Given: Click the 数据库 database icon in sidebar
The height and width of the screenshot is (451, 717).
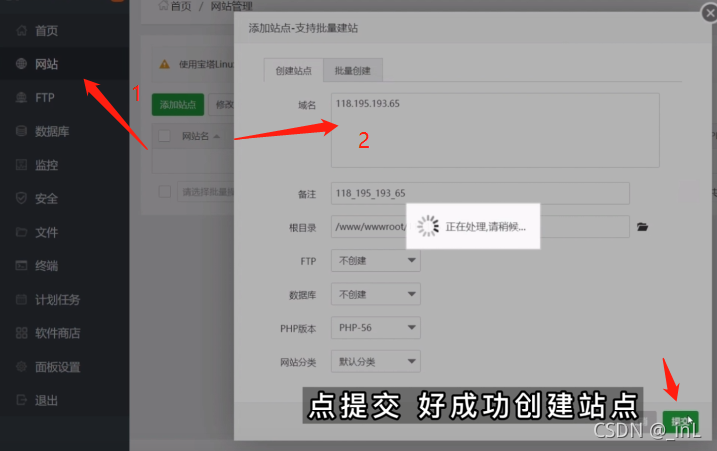Looking at the screenshot, I should click(21, 131).
